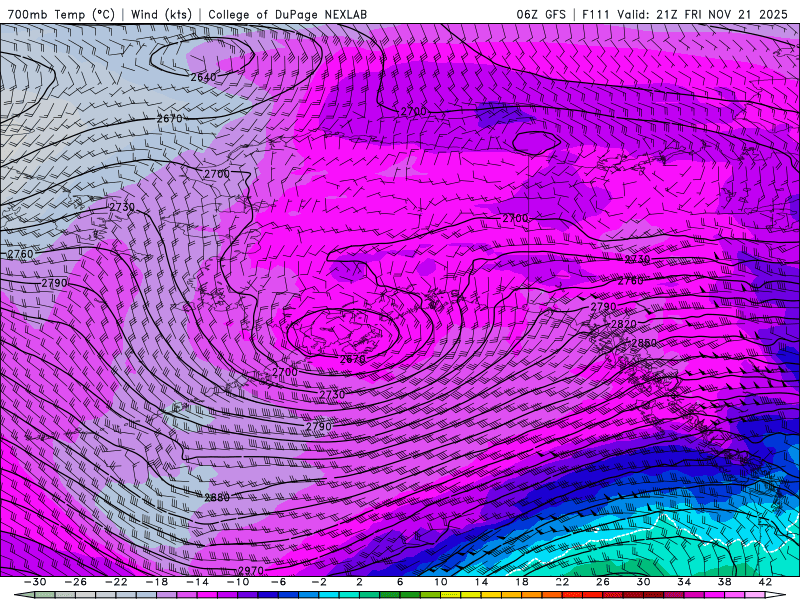This screenshot has height=600, width=800.
Task: Click the yellow dotted swatch under 10 on the color bar
Action: [451, 595]
